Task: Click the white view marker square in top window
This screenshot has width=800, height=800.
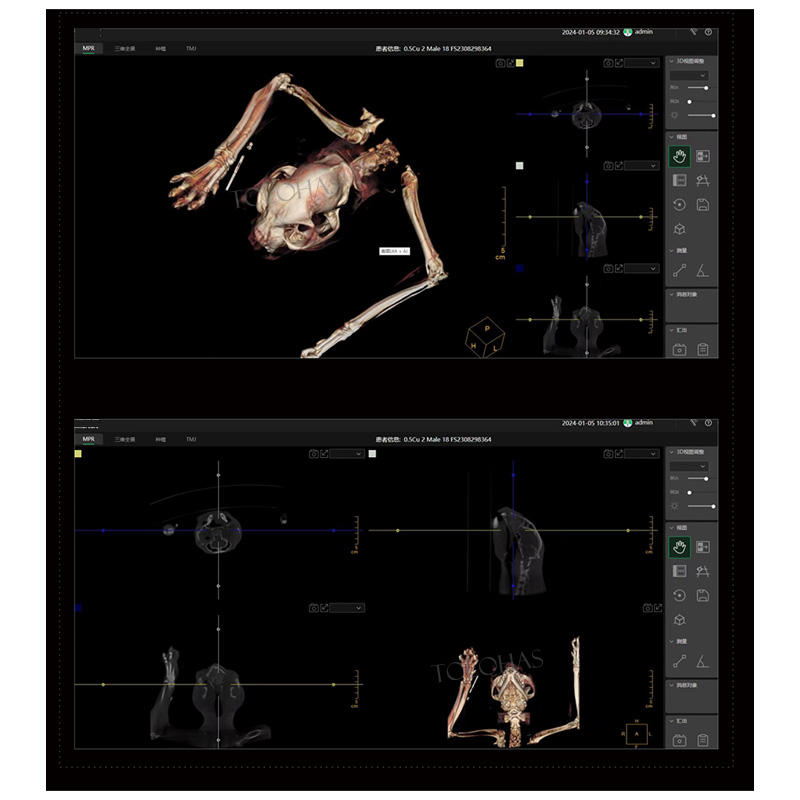Action: point(519,166)
